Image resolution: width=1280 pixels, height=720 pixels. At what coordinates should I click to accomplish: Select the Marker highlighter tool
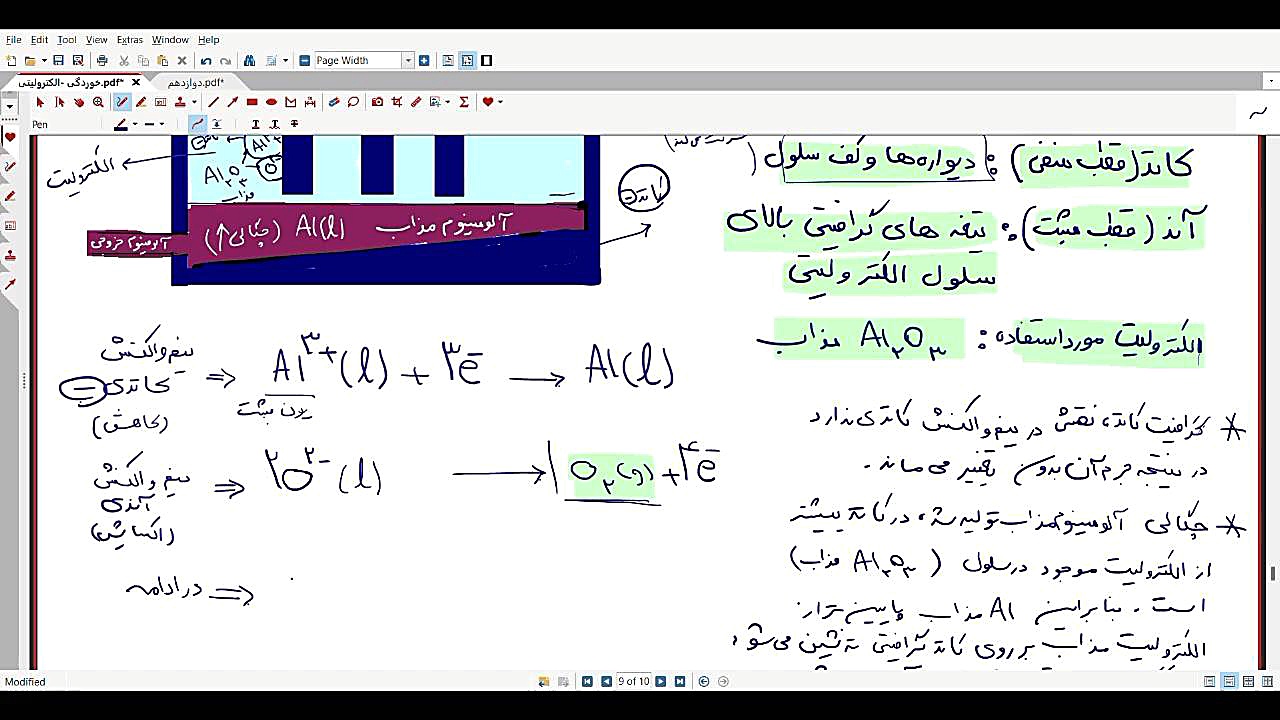(141, 102)
